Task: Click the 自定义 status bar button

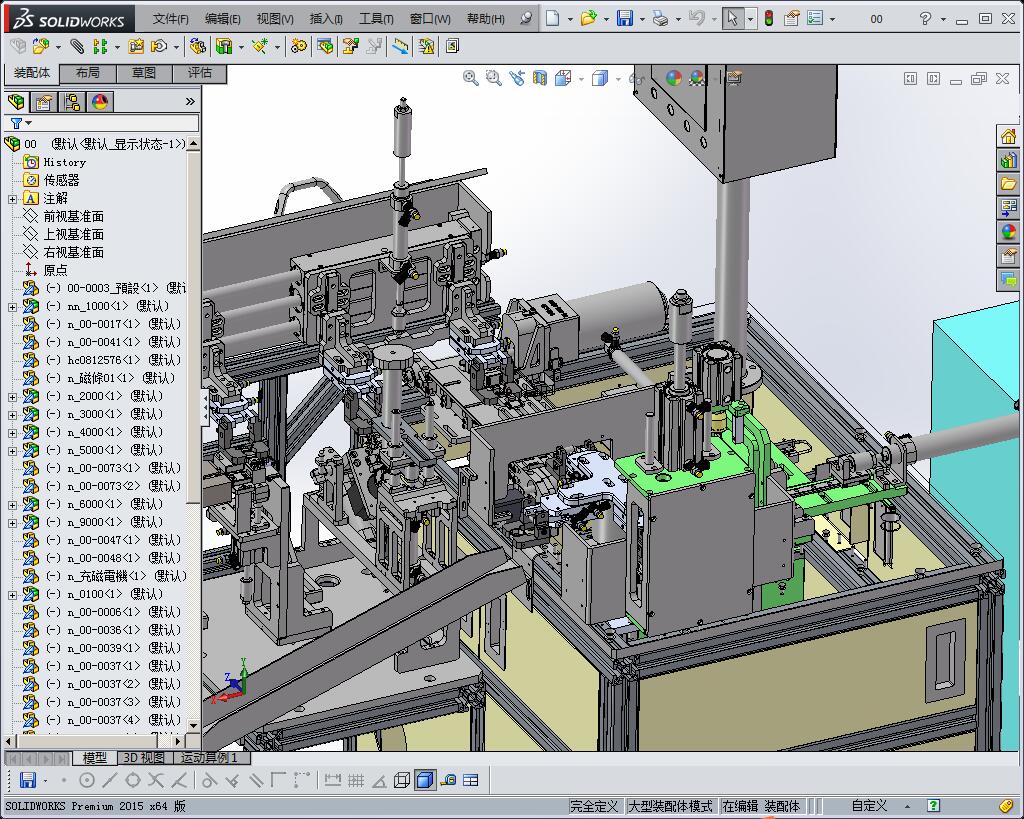Action: (869, 806)
